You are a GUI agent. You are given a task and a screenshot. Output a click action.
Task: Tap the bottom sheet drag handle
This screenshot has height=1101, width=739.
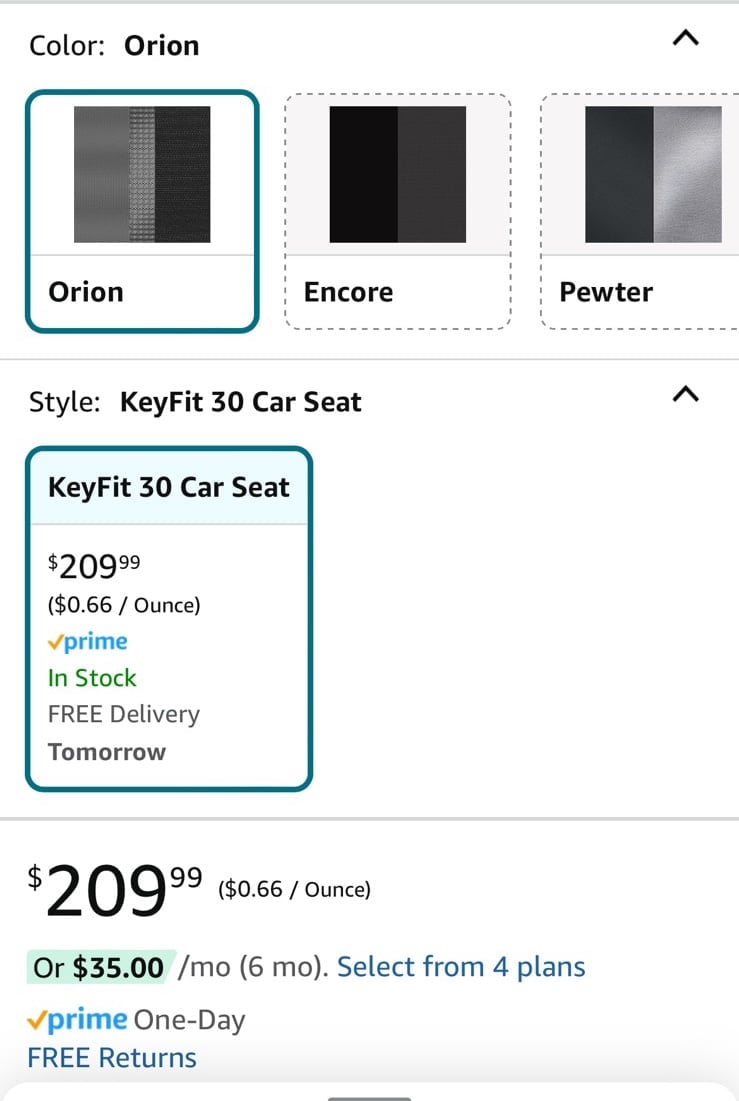tap(370, 1098)
